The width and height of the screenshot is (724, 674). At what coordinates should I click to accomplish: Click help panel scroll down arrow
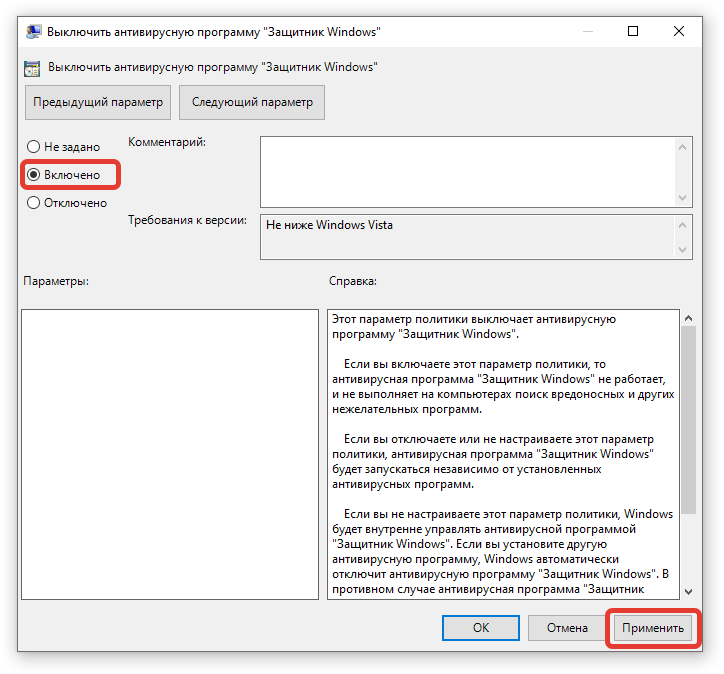tap(688, 591)
